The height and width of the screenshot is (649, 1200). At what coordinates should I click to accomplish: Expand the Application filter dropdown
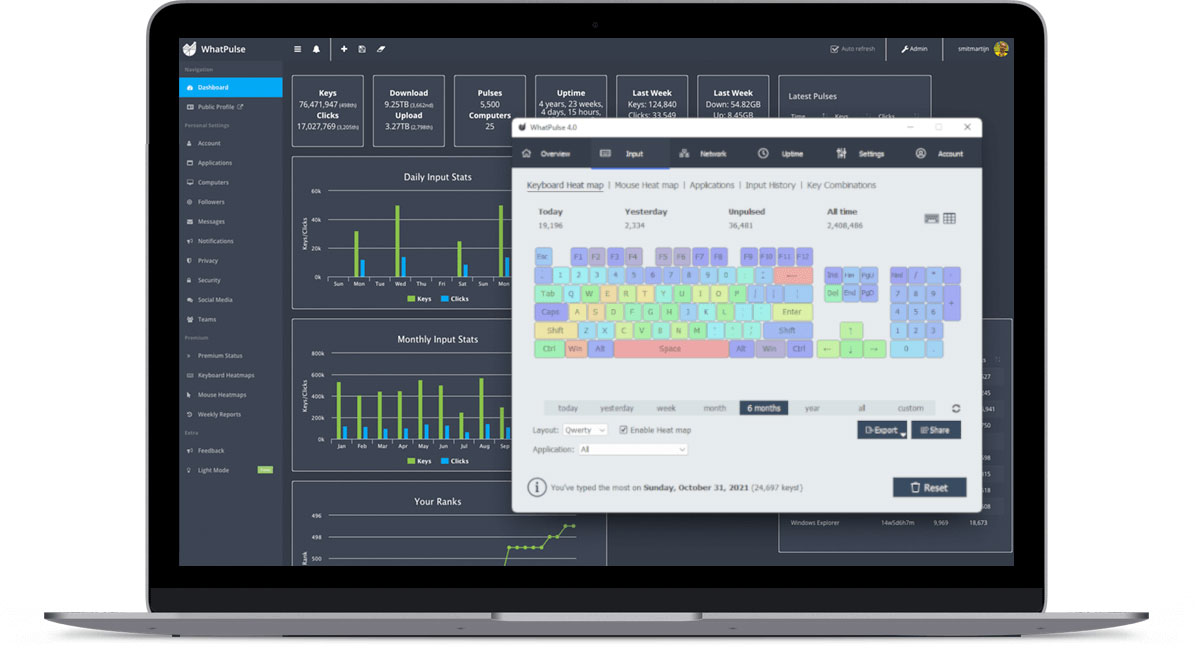[x=634, y=450]
